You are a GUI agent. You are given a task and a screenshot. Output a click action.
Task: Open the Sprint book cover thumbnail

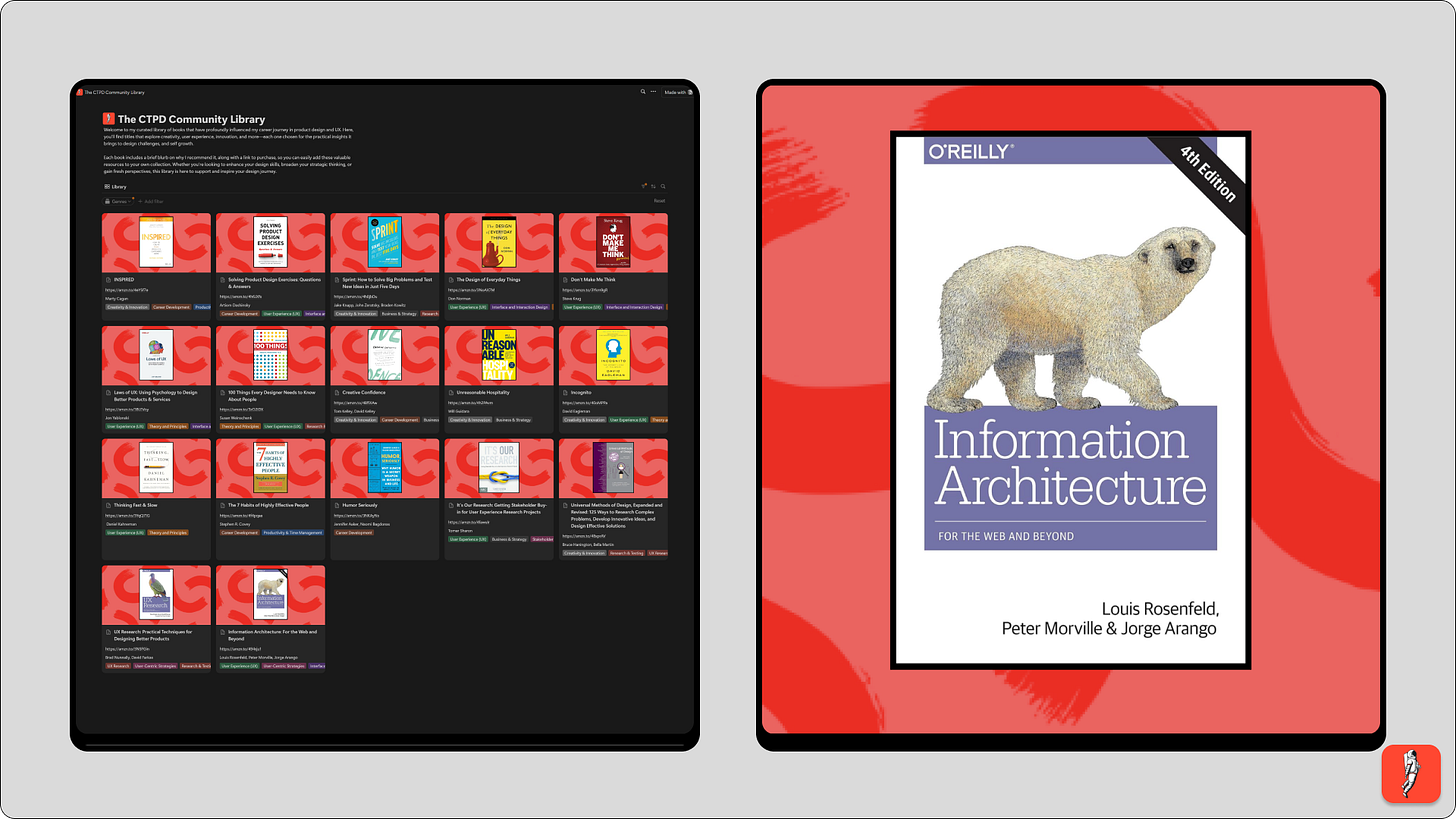pos(384,242)
